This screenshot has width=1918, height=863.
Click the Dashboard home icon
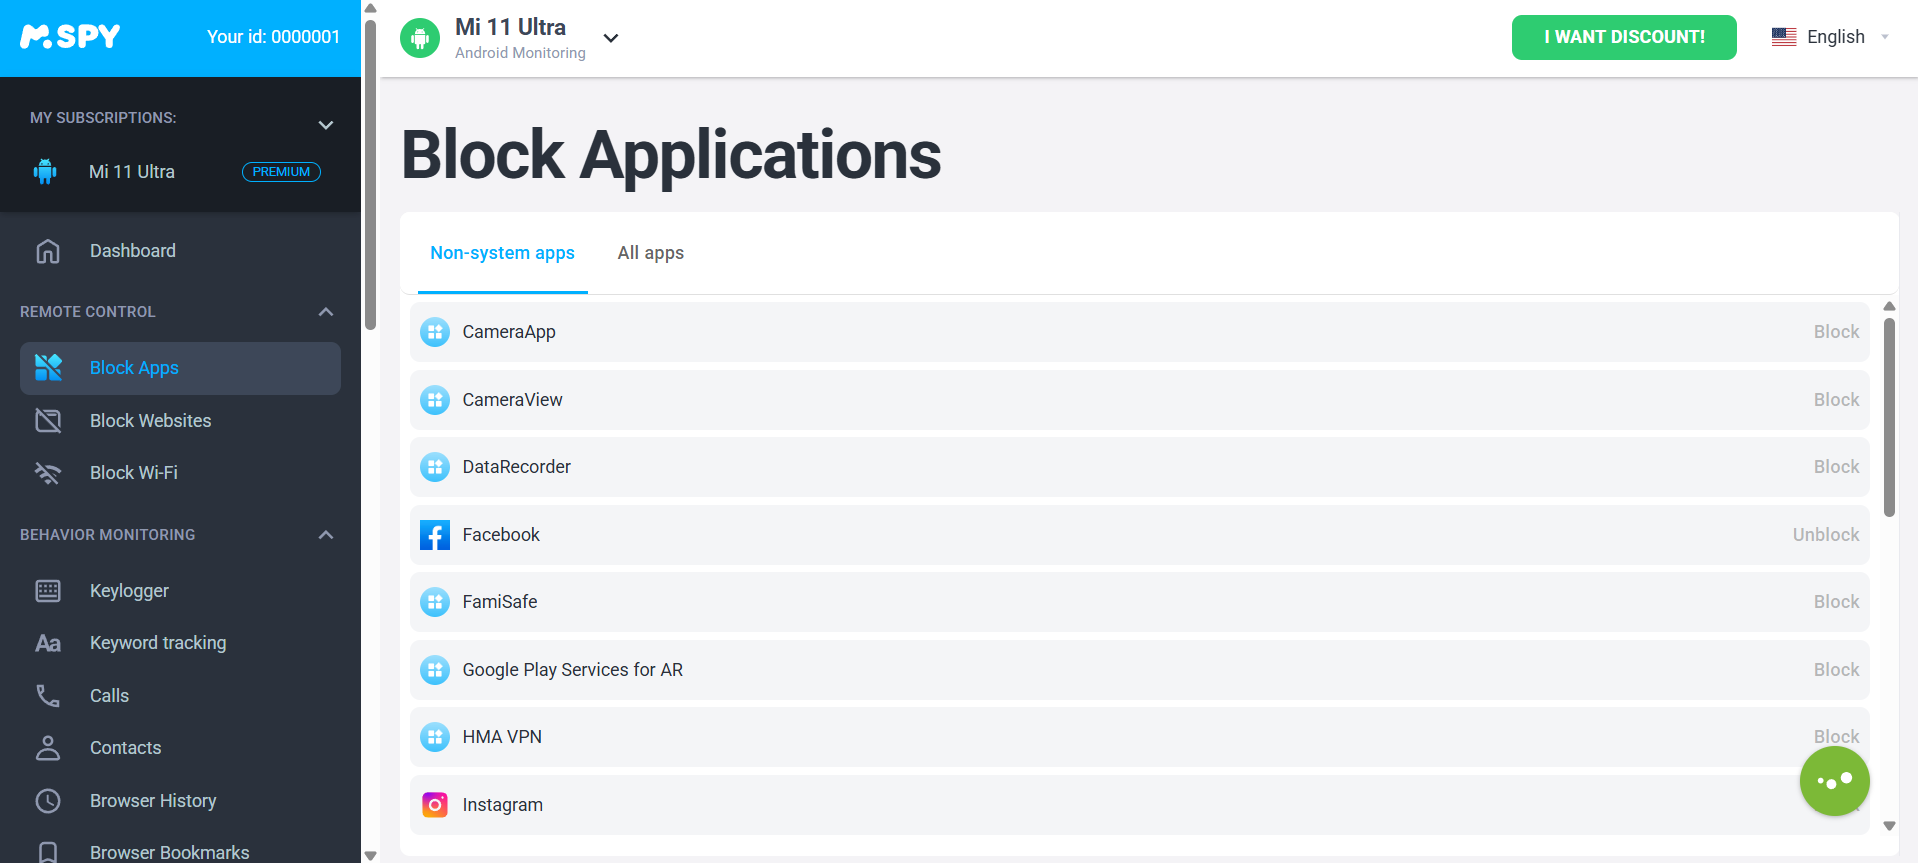[48, 251]
